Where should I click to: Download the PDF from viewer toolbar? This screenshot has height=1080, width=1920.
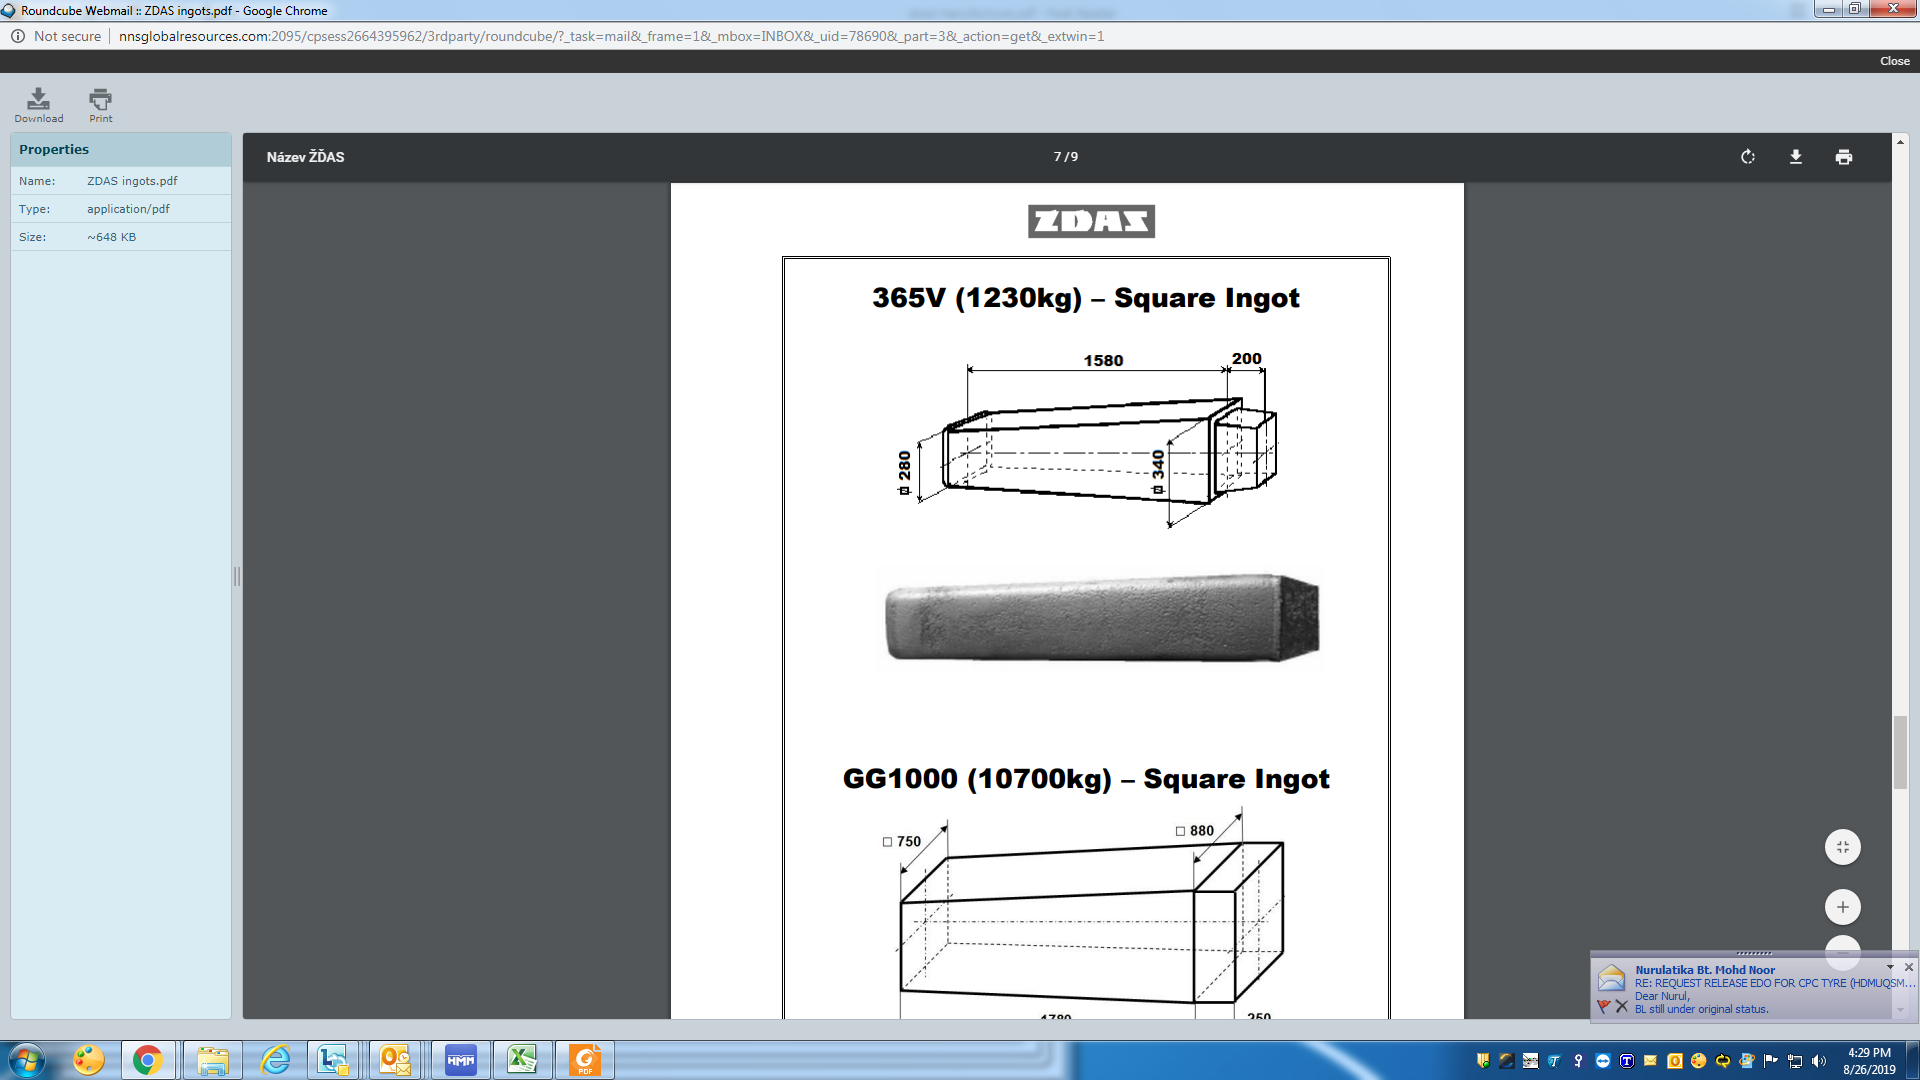[x=1795, y=157]
